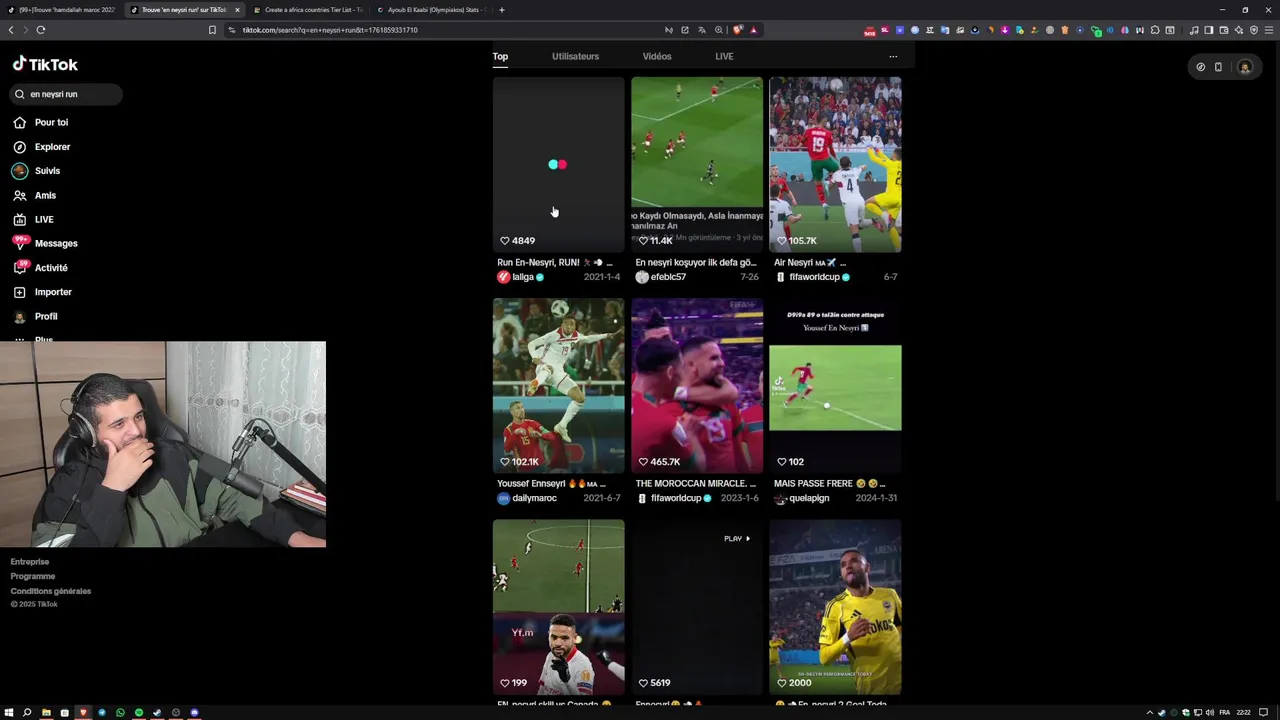Switch to the Utilisateurs tab

(575, 56)
